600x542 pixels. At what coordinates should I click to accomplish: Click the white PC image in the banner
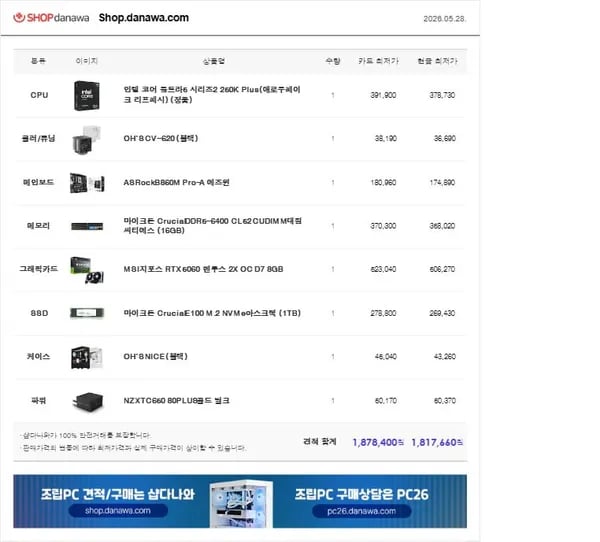click(x=241, y=503)
